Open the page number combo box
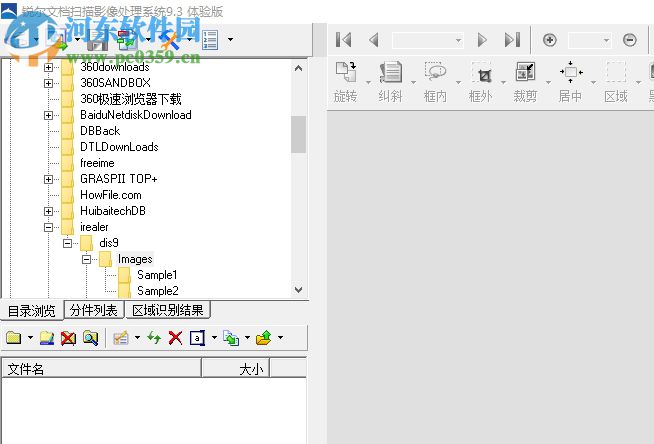The image size is (654, 444). pyautogui.click(x=428, y=40)
